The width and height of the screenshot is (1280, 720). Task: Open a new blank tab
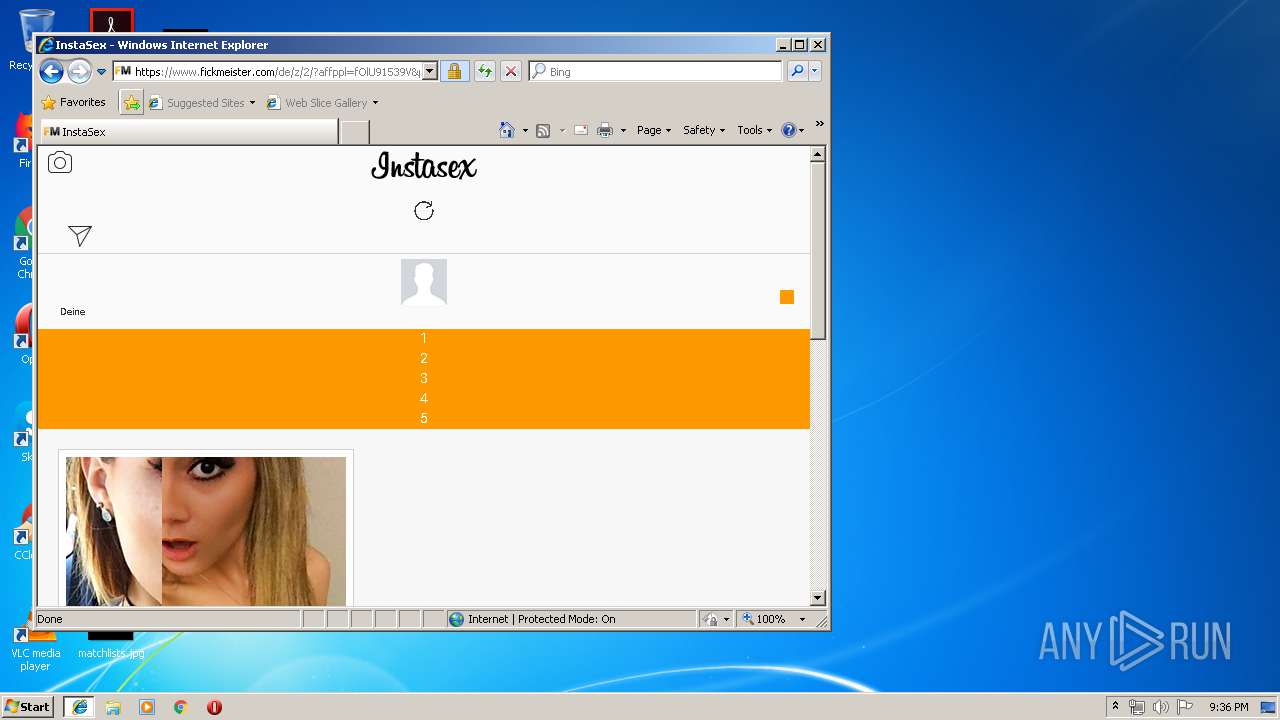point(354,132)
